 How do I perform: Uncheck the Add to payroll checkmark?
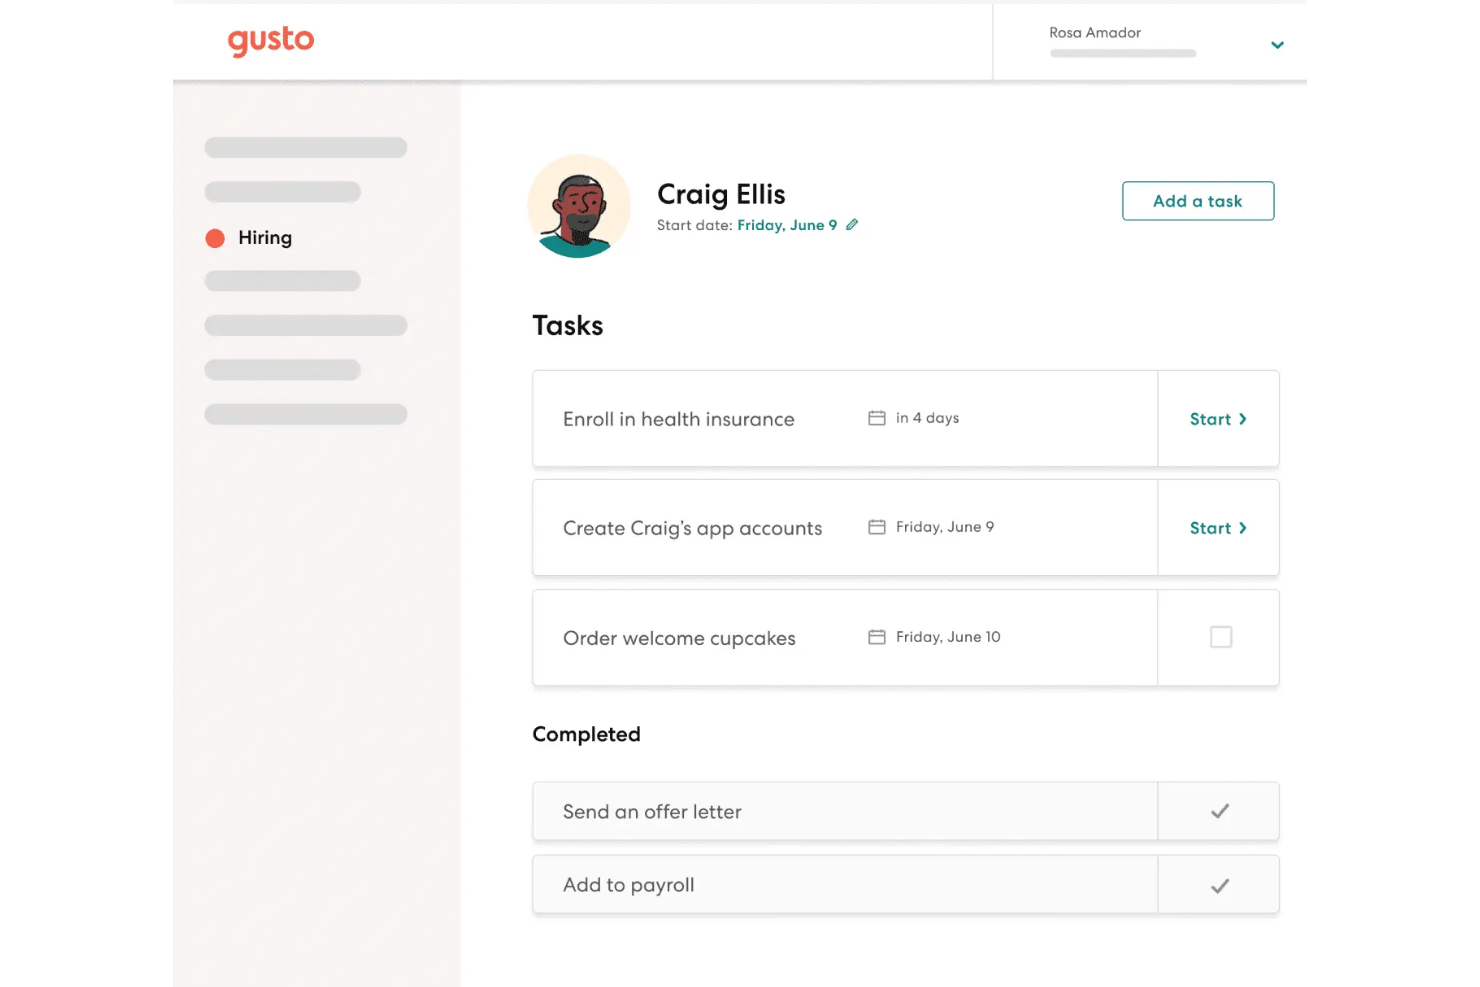tap(1219, 885)
